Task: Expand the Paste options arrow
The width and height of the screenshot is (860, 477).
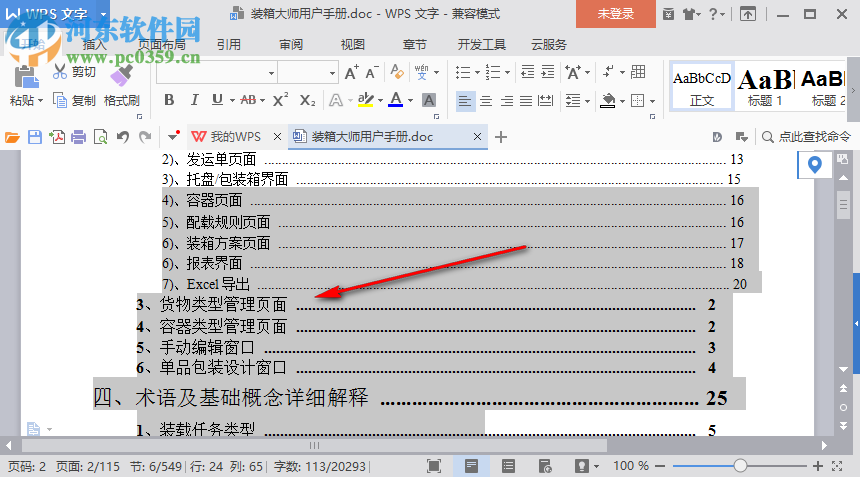Action: [x=40, y=101]
